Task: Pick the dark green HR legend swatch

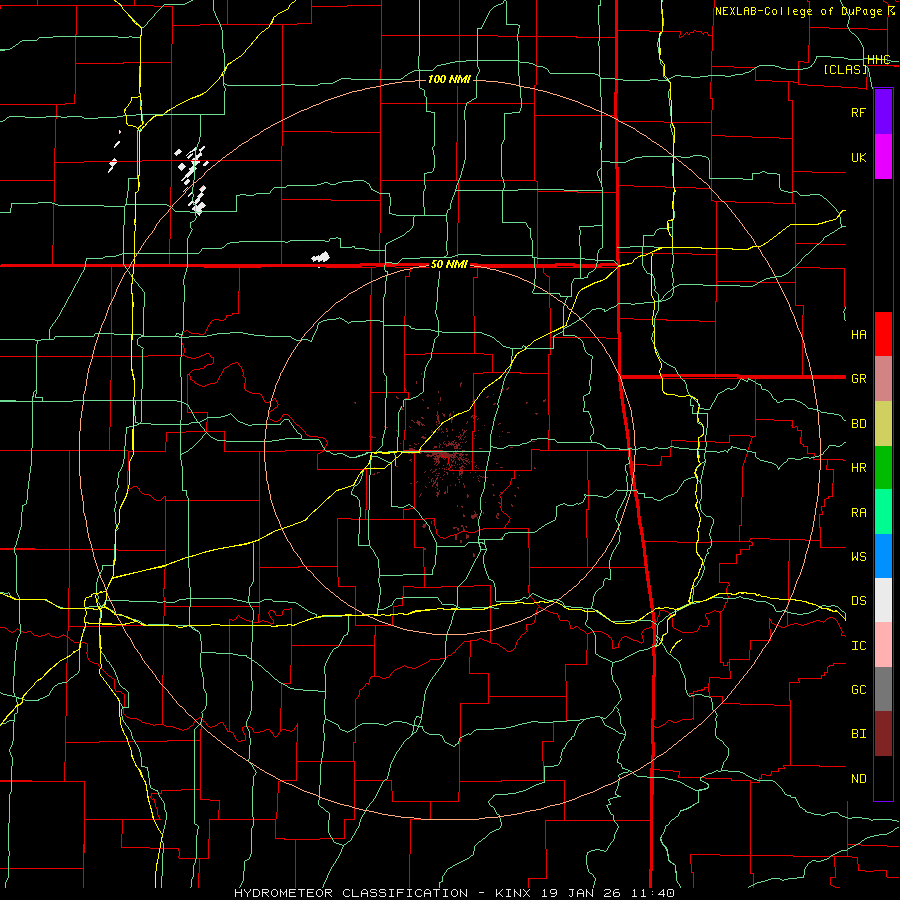Action: tap(883, 468)
